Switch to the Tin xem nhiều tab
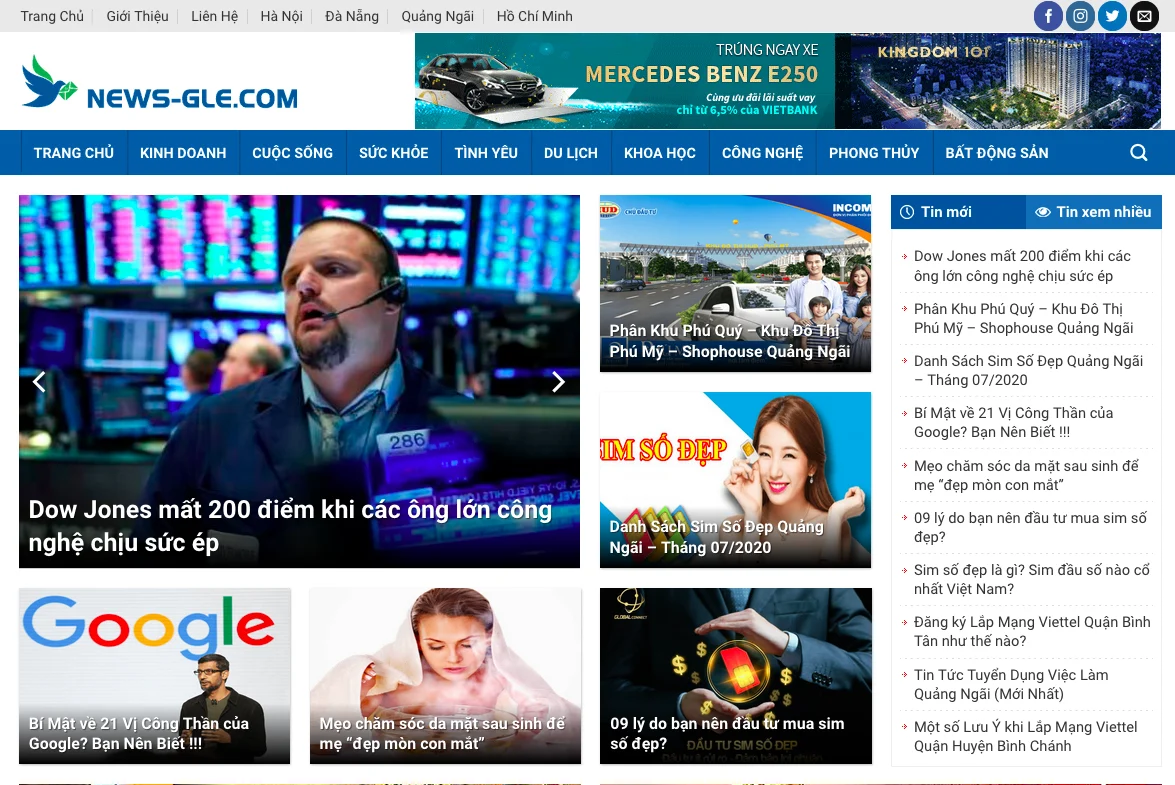Viewport: 1175px width, 785px height. pos(1093,212)
